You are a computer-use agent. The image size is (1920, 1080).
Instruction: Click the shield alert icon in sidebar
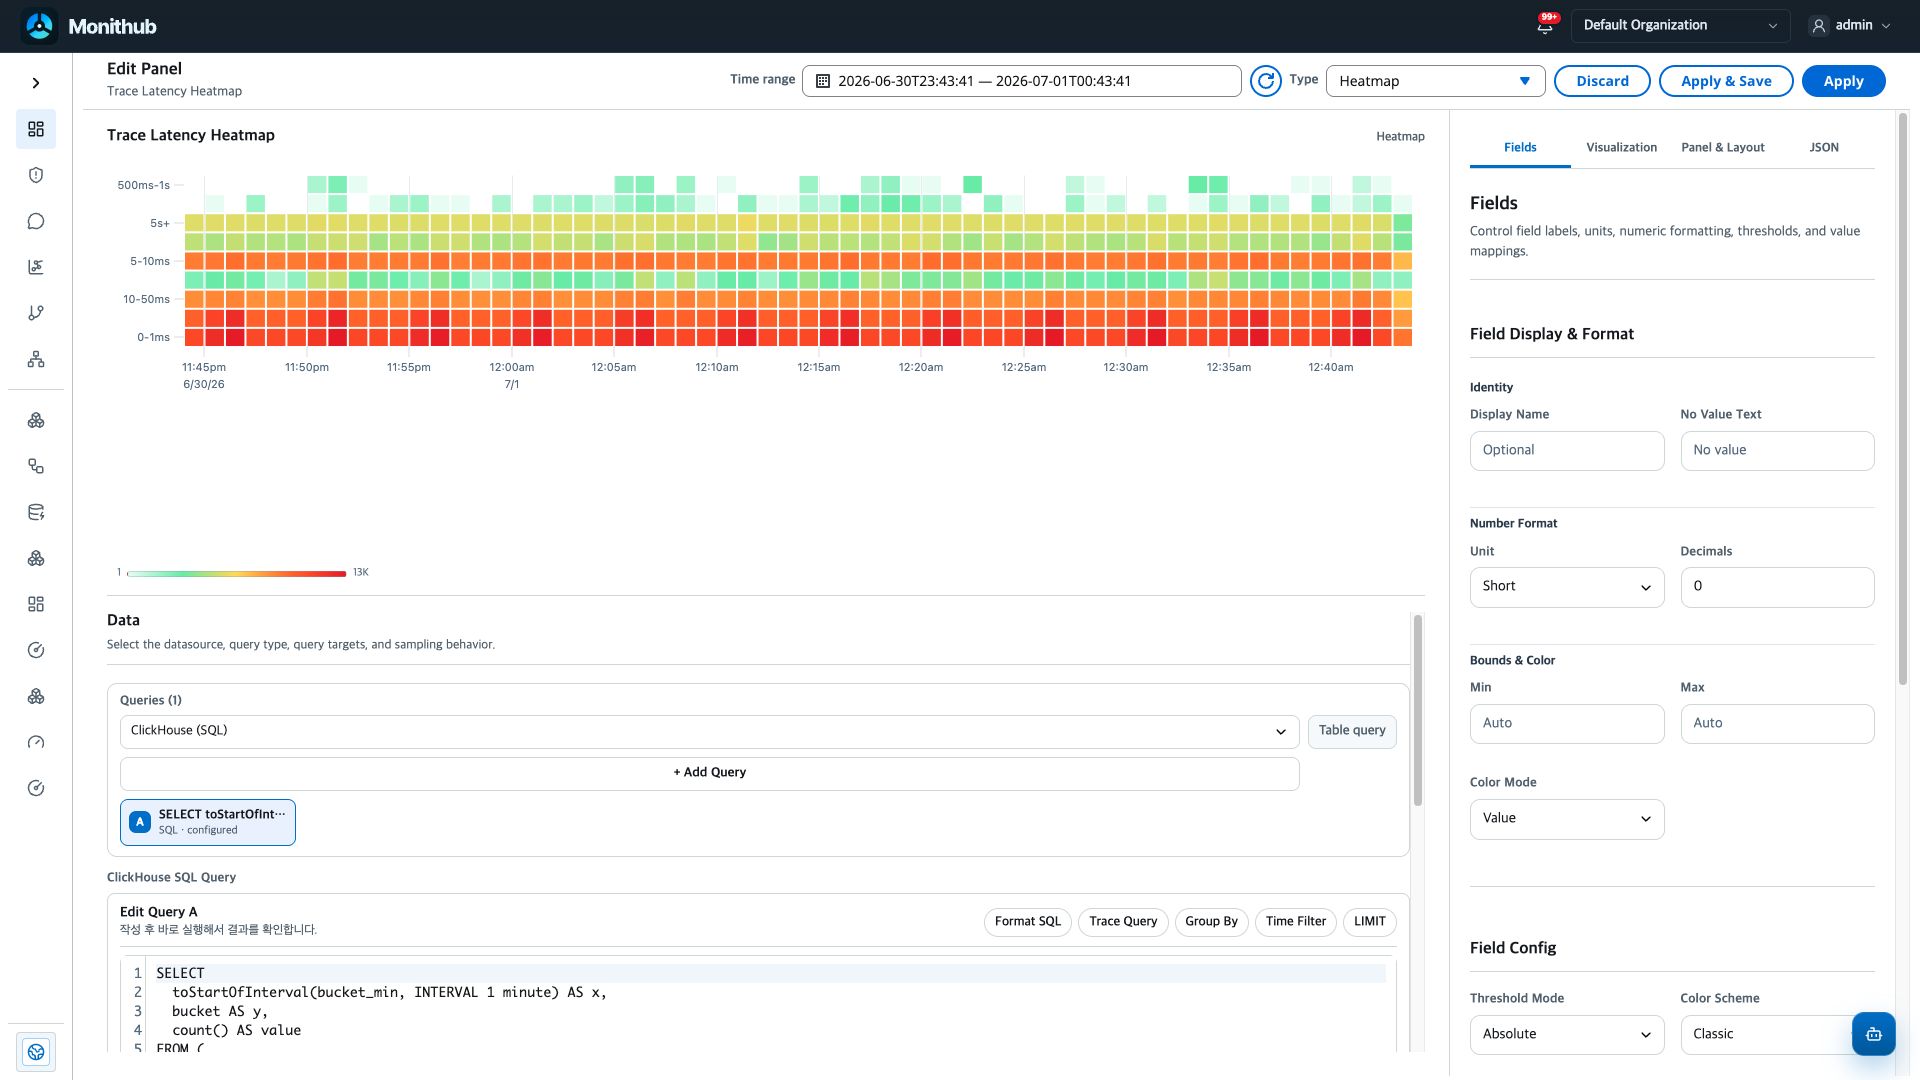pyautogui.click(x=36, y=175)
